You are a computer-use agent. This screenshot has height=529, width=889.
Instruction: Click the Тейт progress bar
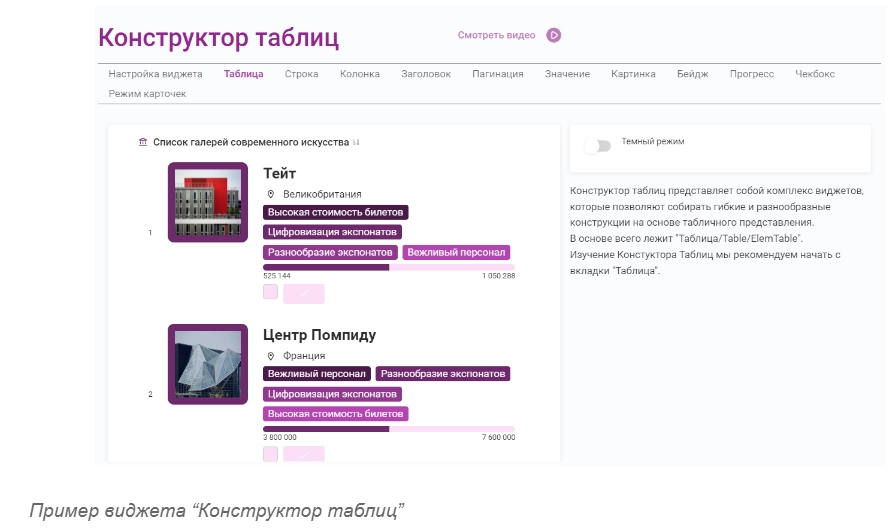389,267
